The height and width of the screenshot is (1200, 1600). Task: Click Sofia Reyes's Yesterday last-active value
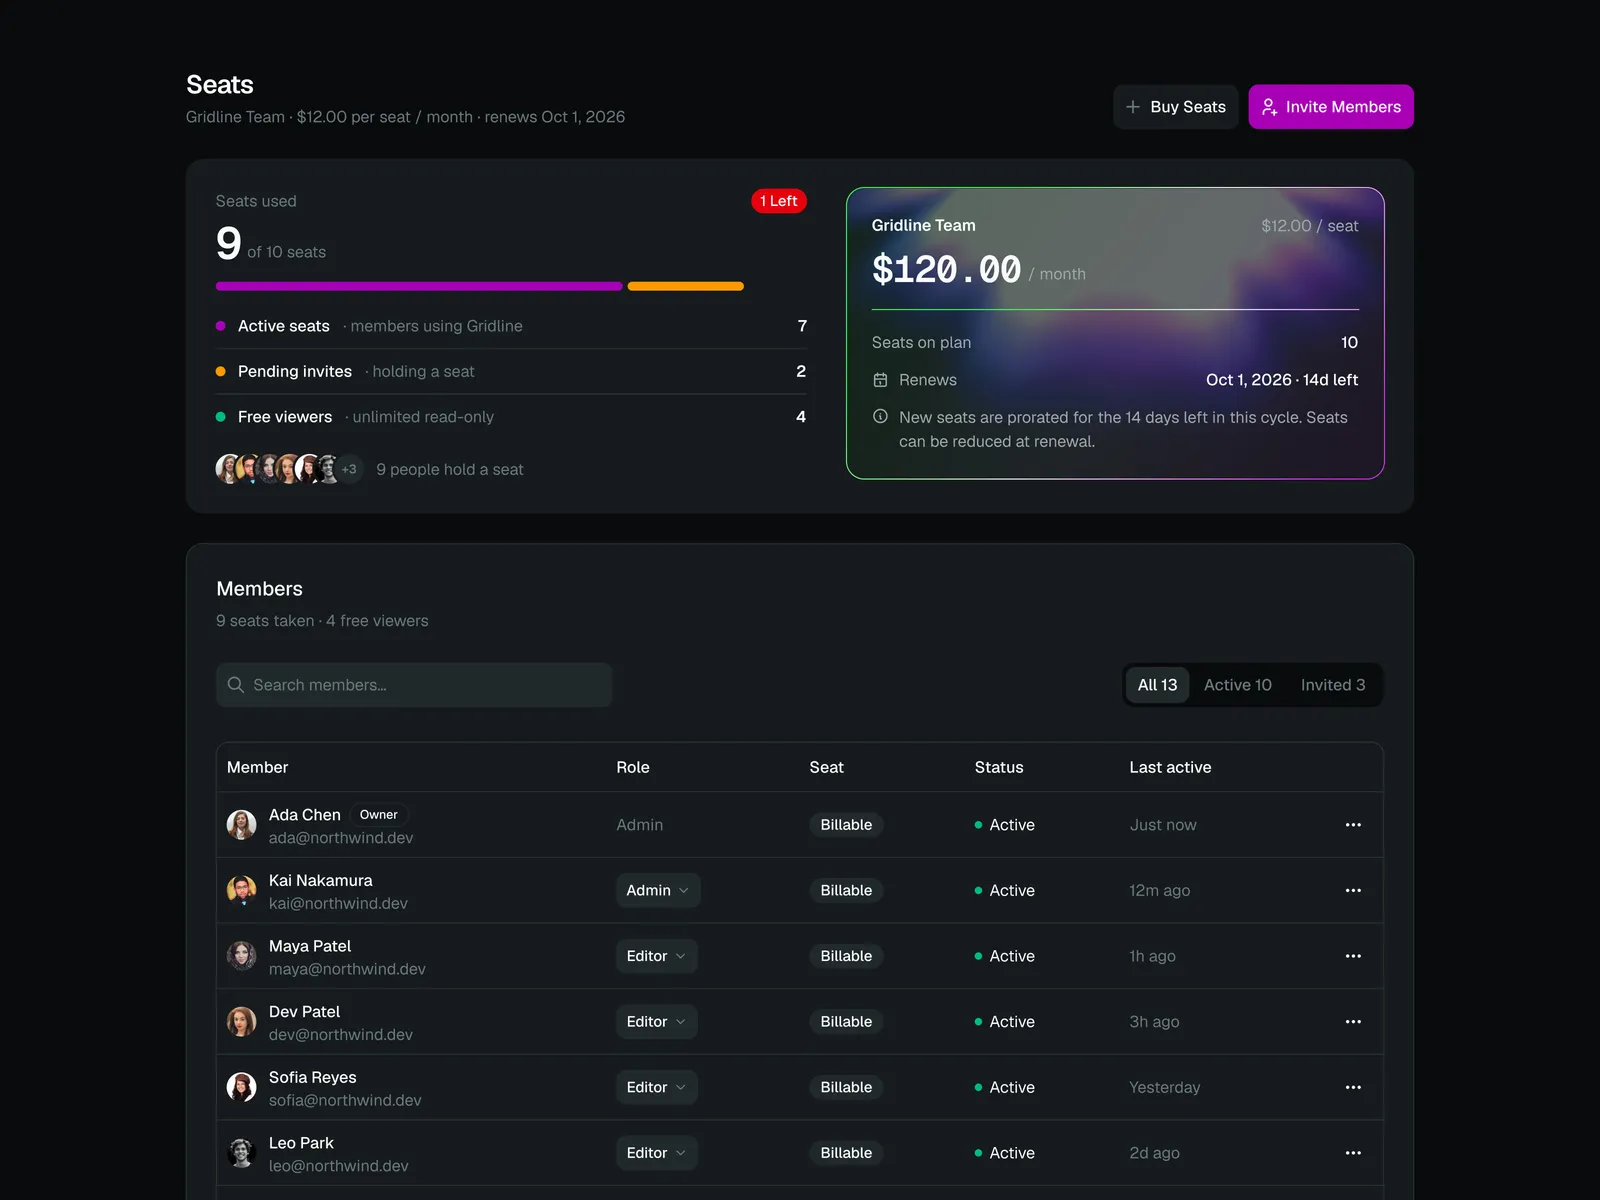pos(1165,1087)
